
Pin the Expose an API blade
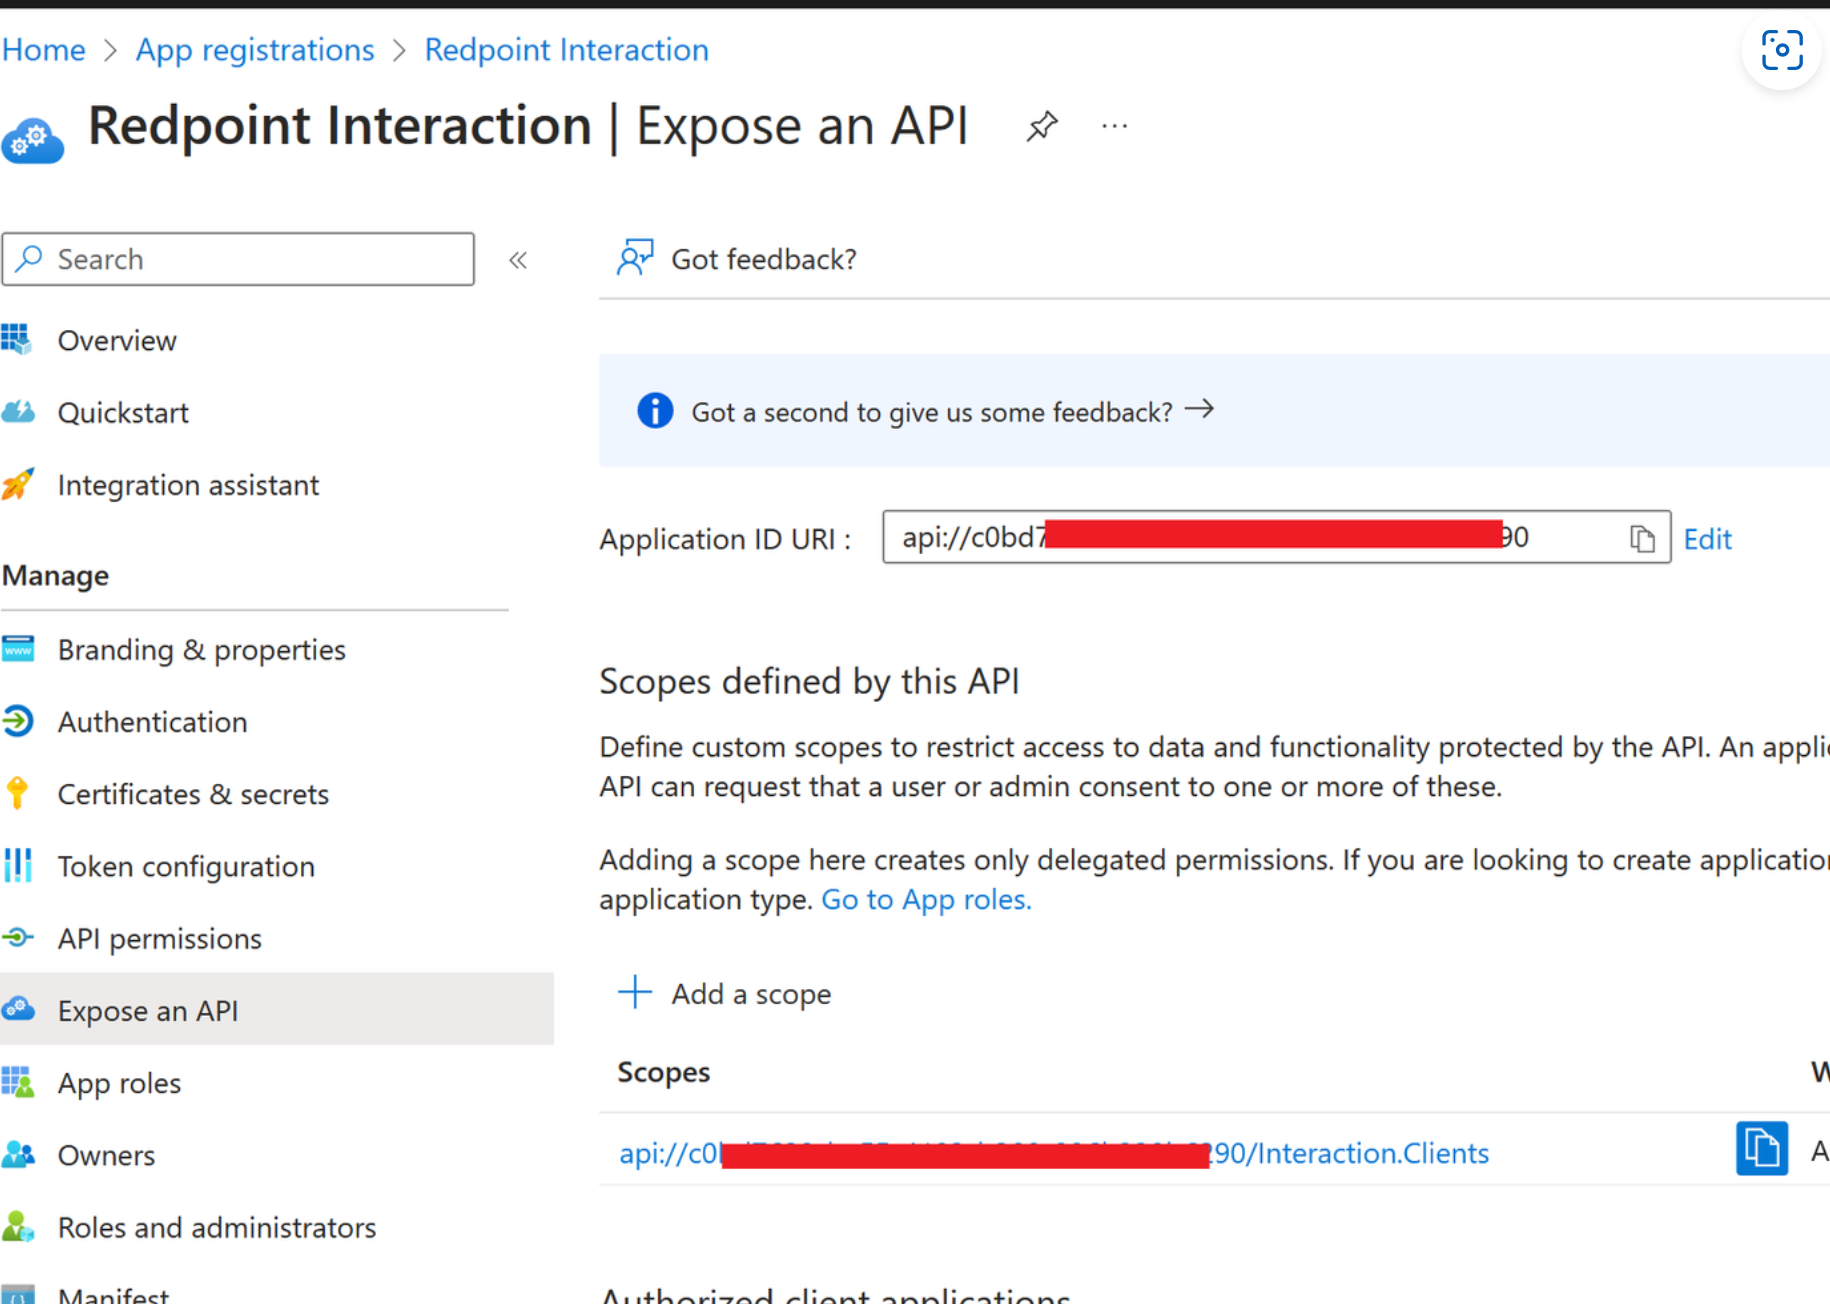click(1041, 127)
